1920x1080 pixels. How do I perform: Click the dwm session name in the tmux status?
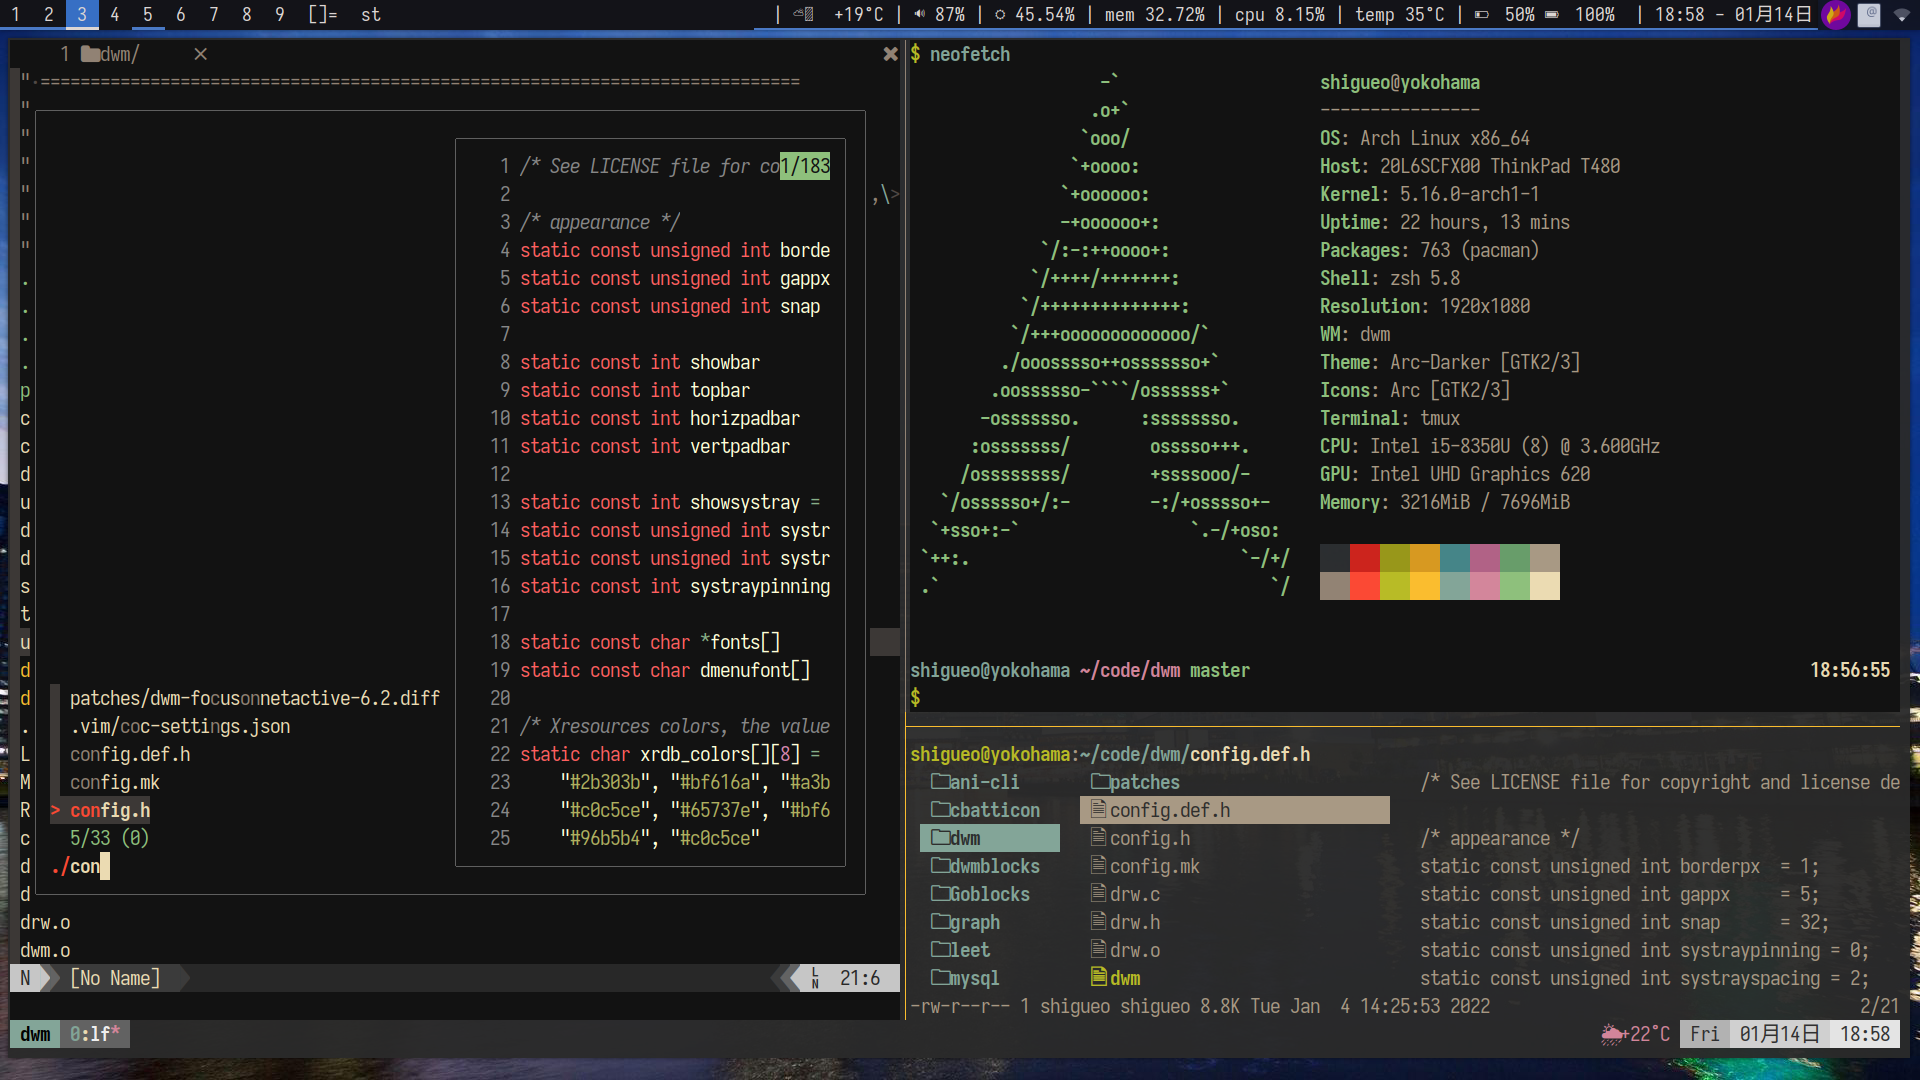point(35,1034)
